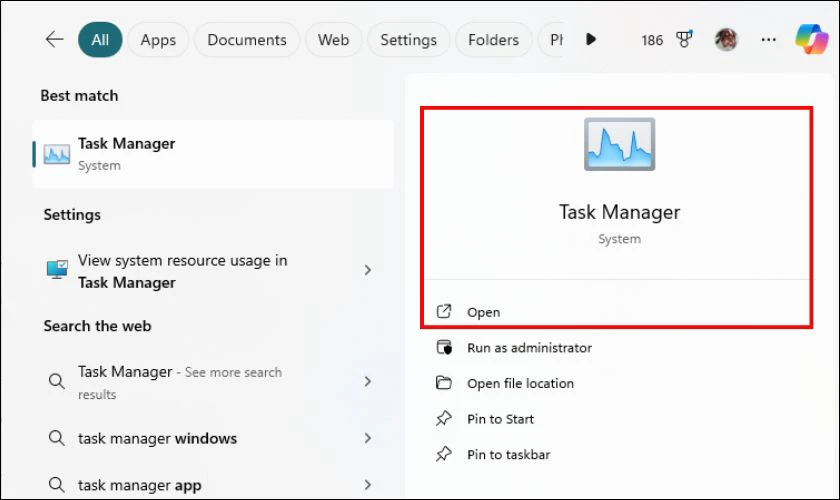Image resolution: width=840 pixels, height=500 pixels.
Task: Switch to the Documents filter tab
Action: click(x=247, y=40)
